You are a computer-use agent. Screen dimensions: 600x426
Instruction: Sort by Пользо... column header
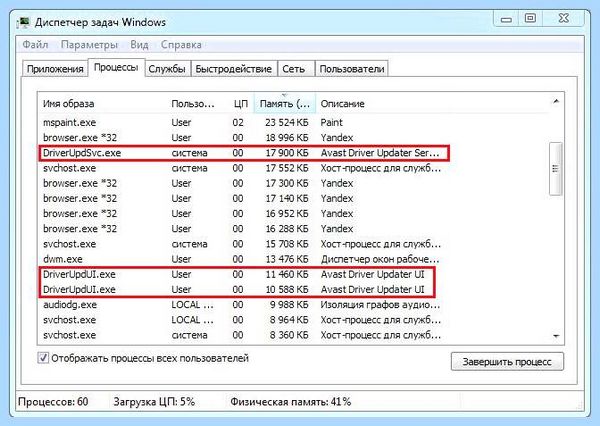click(197, 103)
